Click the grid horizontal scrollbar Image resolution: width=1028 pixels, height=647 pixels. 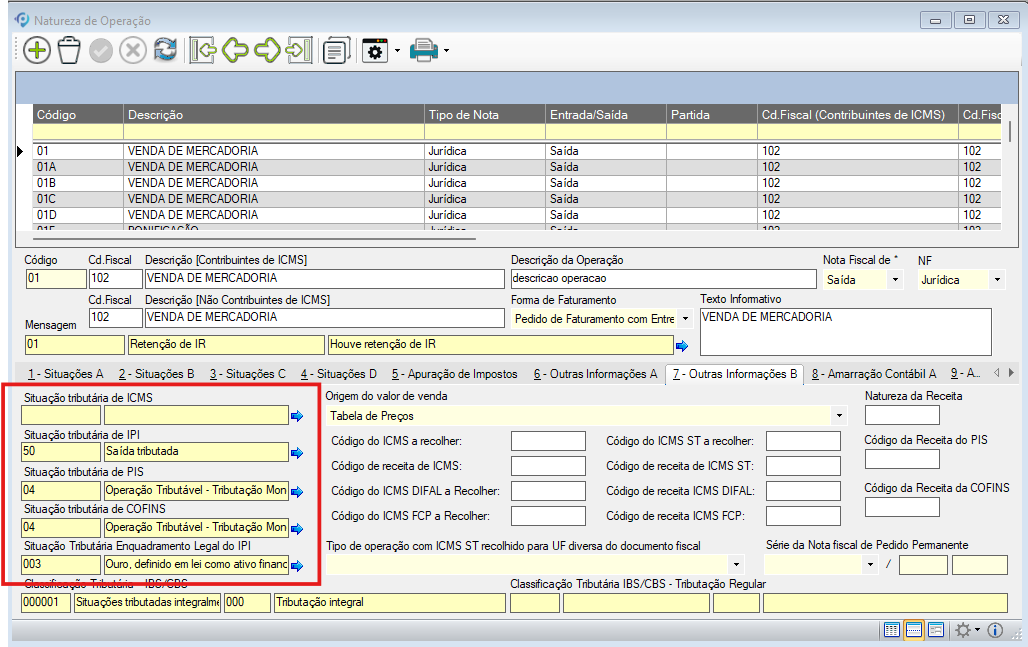click(256, 239)
